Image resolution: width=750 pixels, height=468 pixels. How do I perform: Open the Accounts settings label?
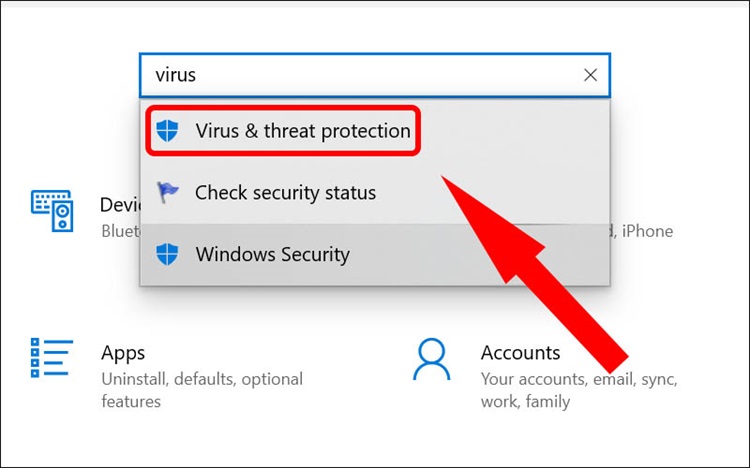coord(520,353)
